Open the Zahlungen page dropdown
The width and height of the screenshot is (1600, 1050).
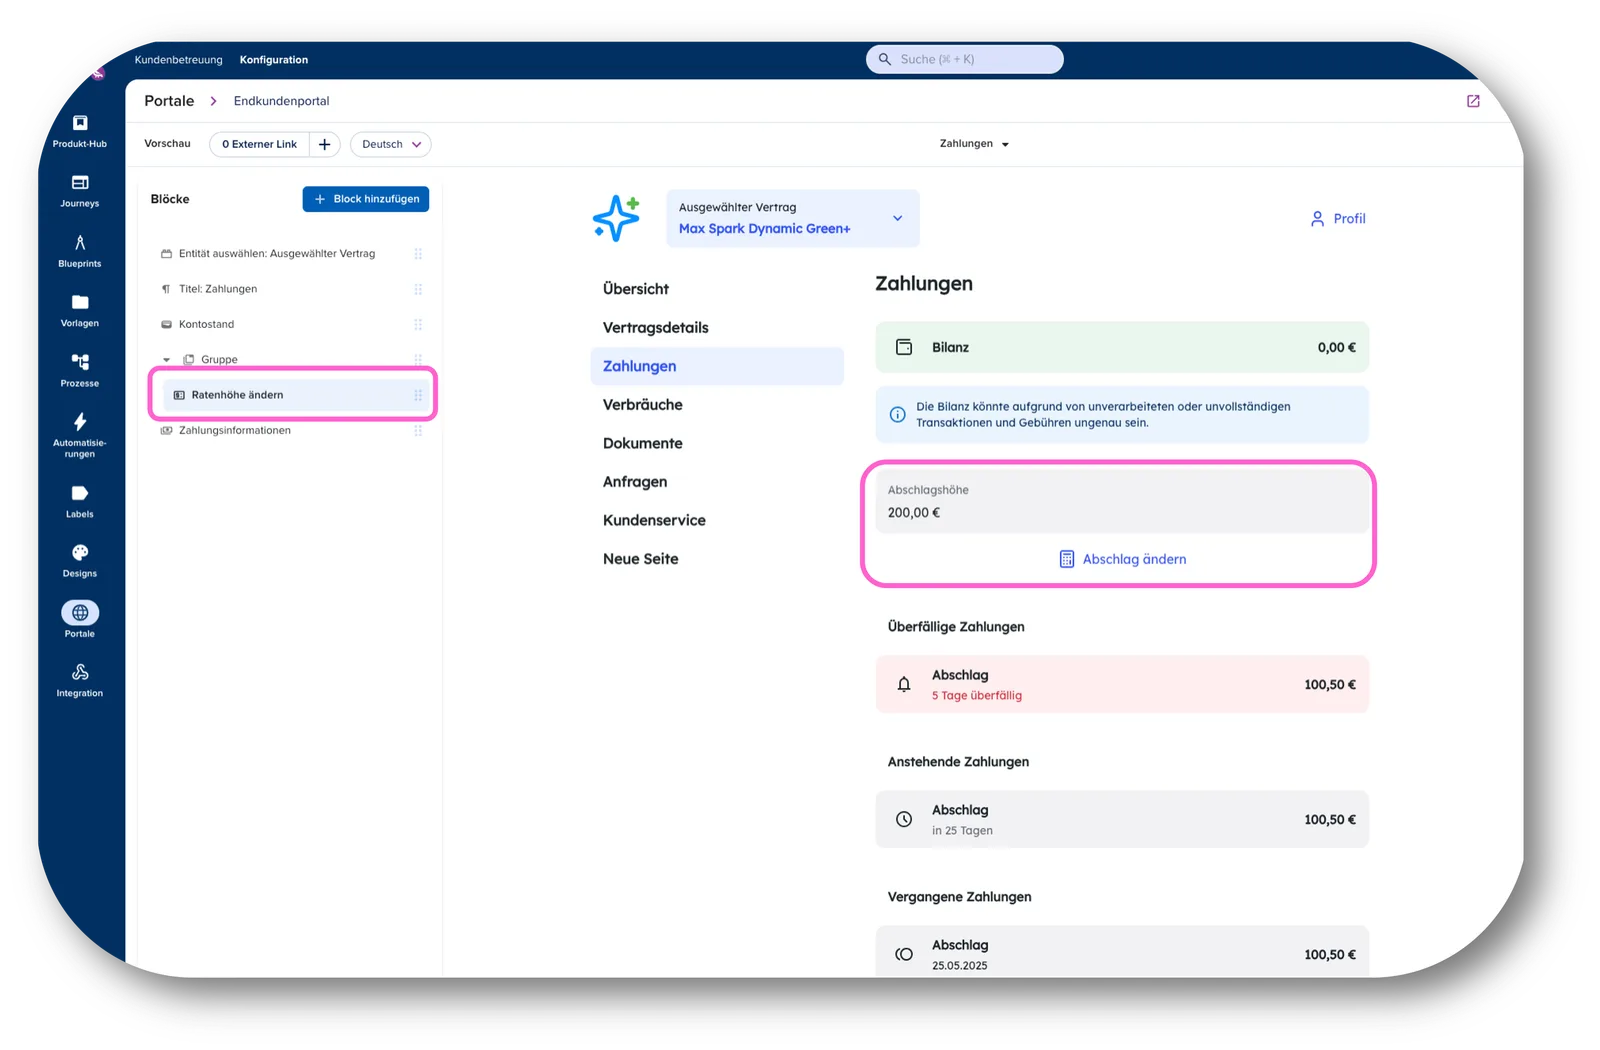pyautogui.click(x=974, y=144)
